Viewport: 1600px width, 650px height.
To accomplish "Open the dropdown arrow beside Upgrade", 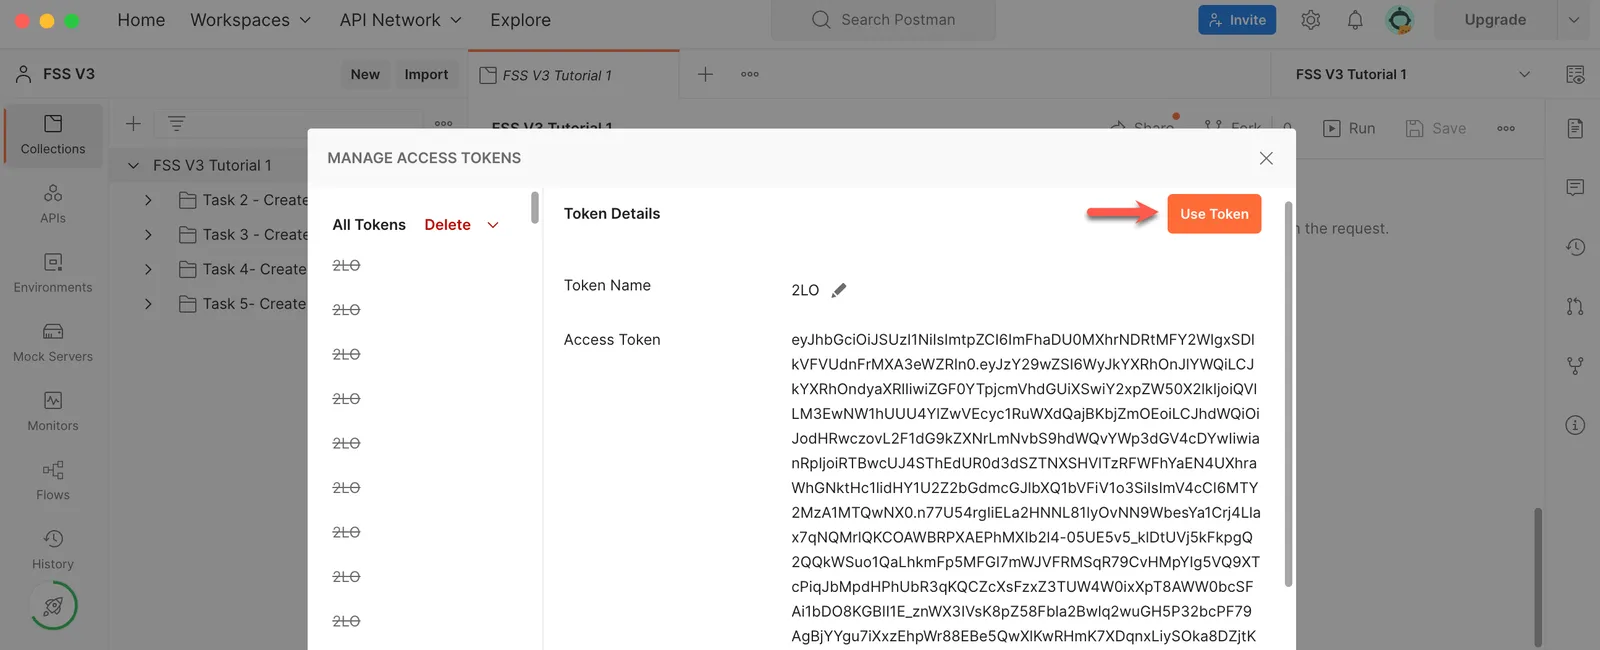I will click(1574, 20).
